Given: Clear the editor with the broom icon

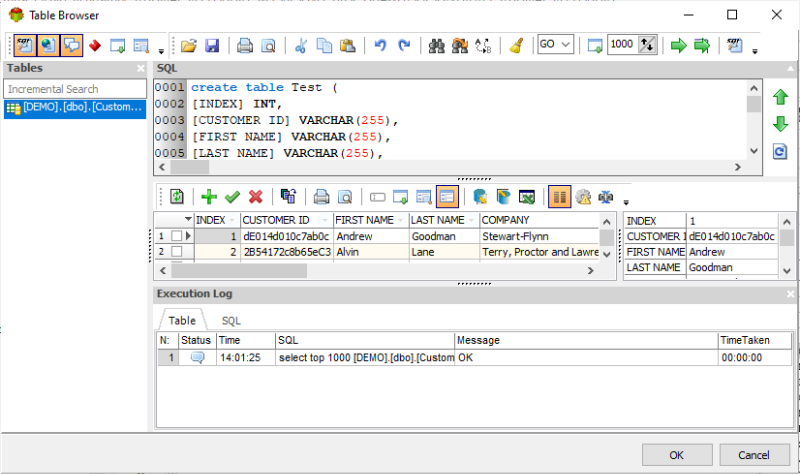Looking at the screenshot, I should [x=516, y=46].
